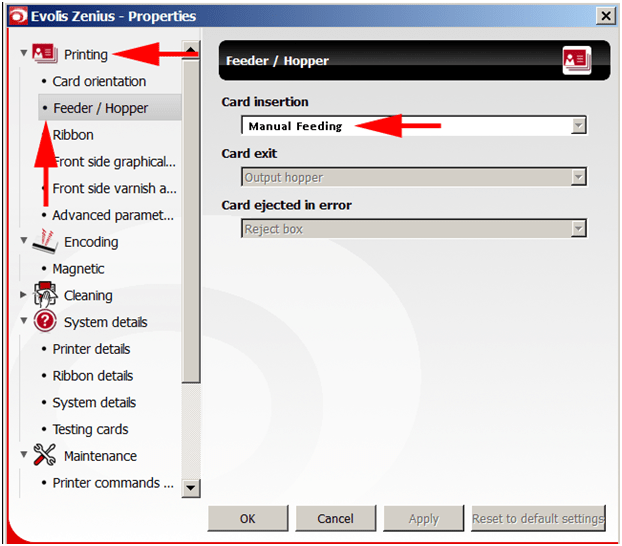The height and width of the screenshot is (546, 622).
Task: Click the sidebar scrollbar down arrow
Action: 191,488
